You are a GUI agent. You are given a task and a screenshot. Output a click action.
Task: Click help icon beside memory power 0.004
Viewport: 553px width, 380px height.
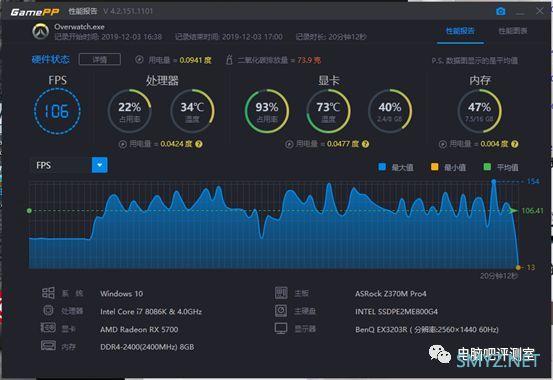tap(515, 144)
